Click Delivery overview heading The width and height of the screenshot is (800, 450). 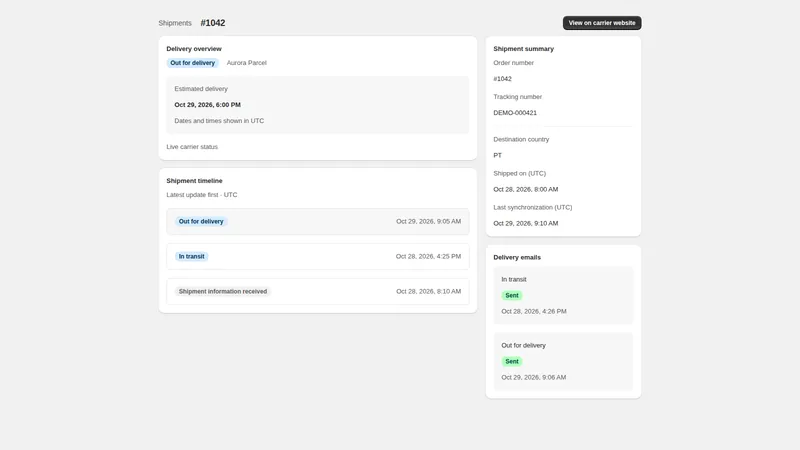click(194, 49)
